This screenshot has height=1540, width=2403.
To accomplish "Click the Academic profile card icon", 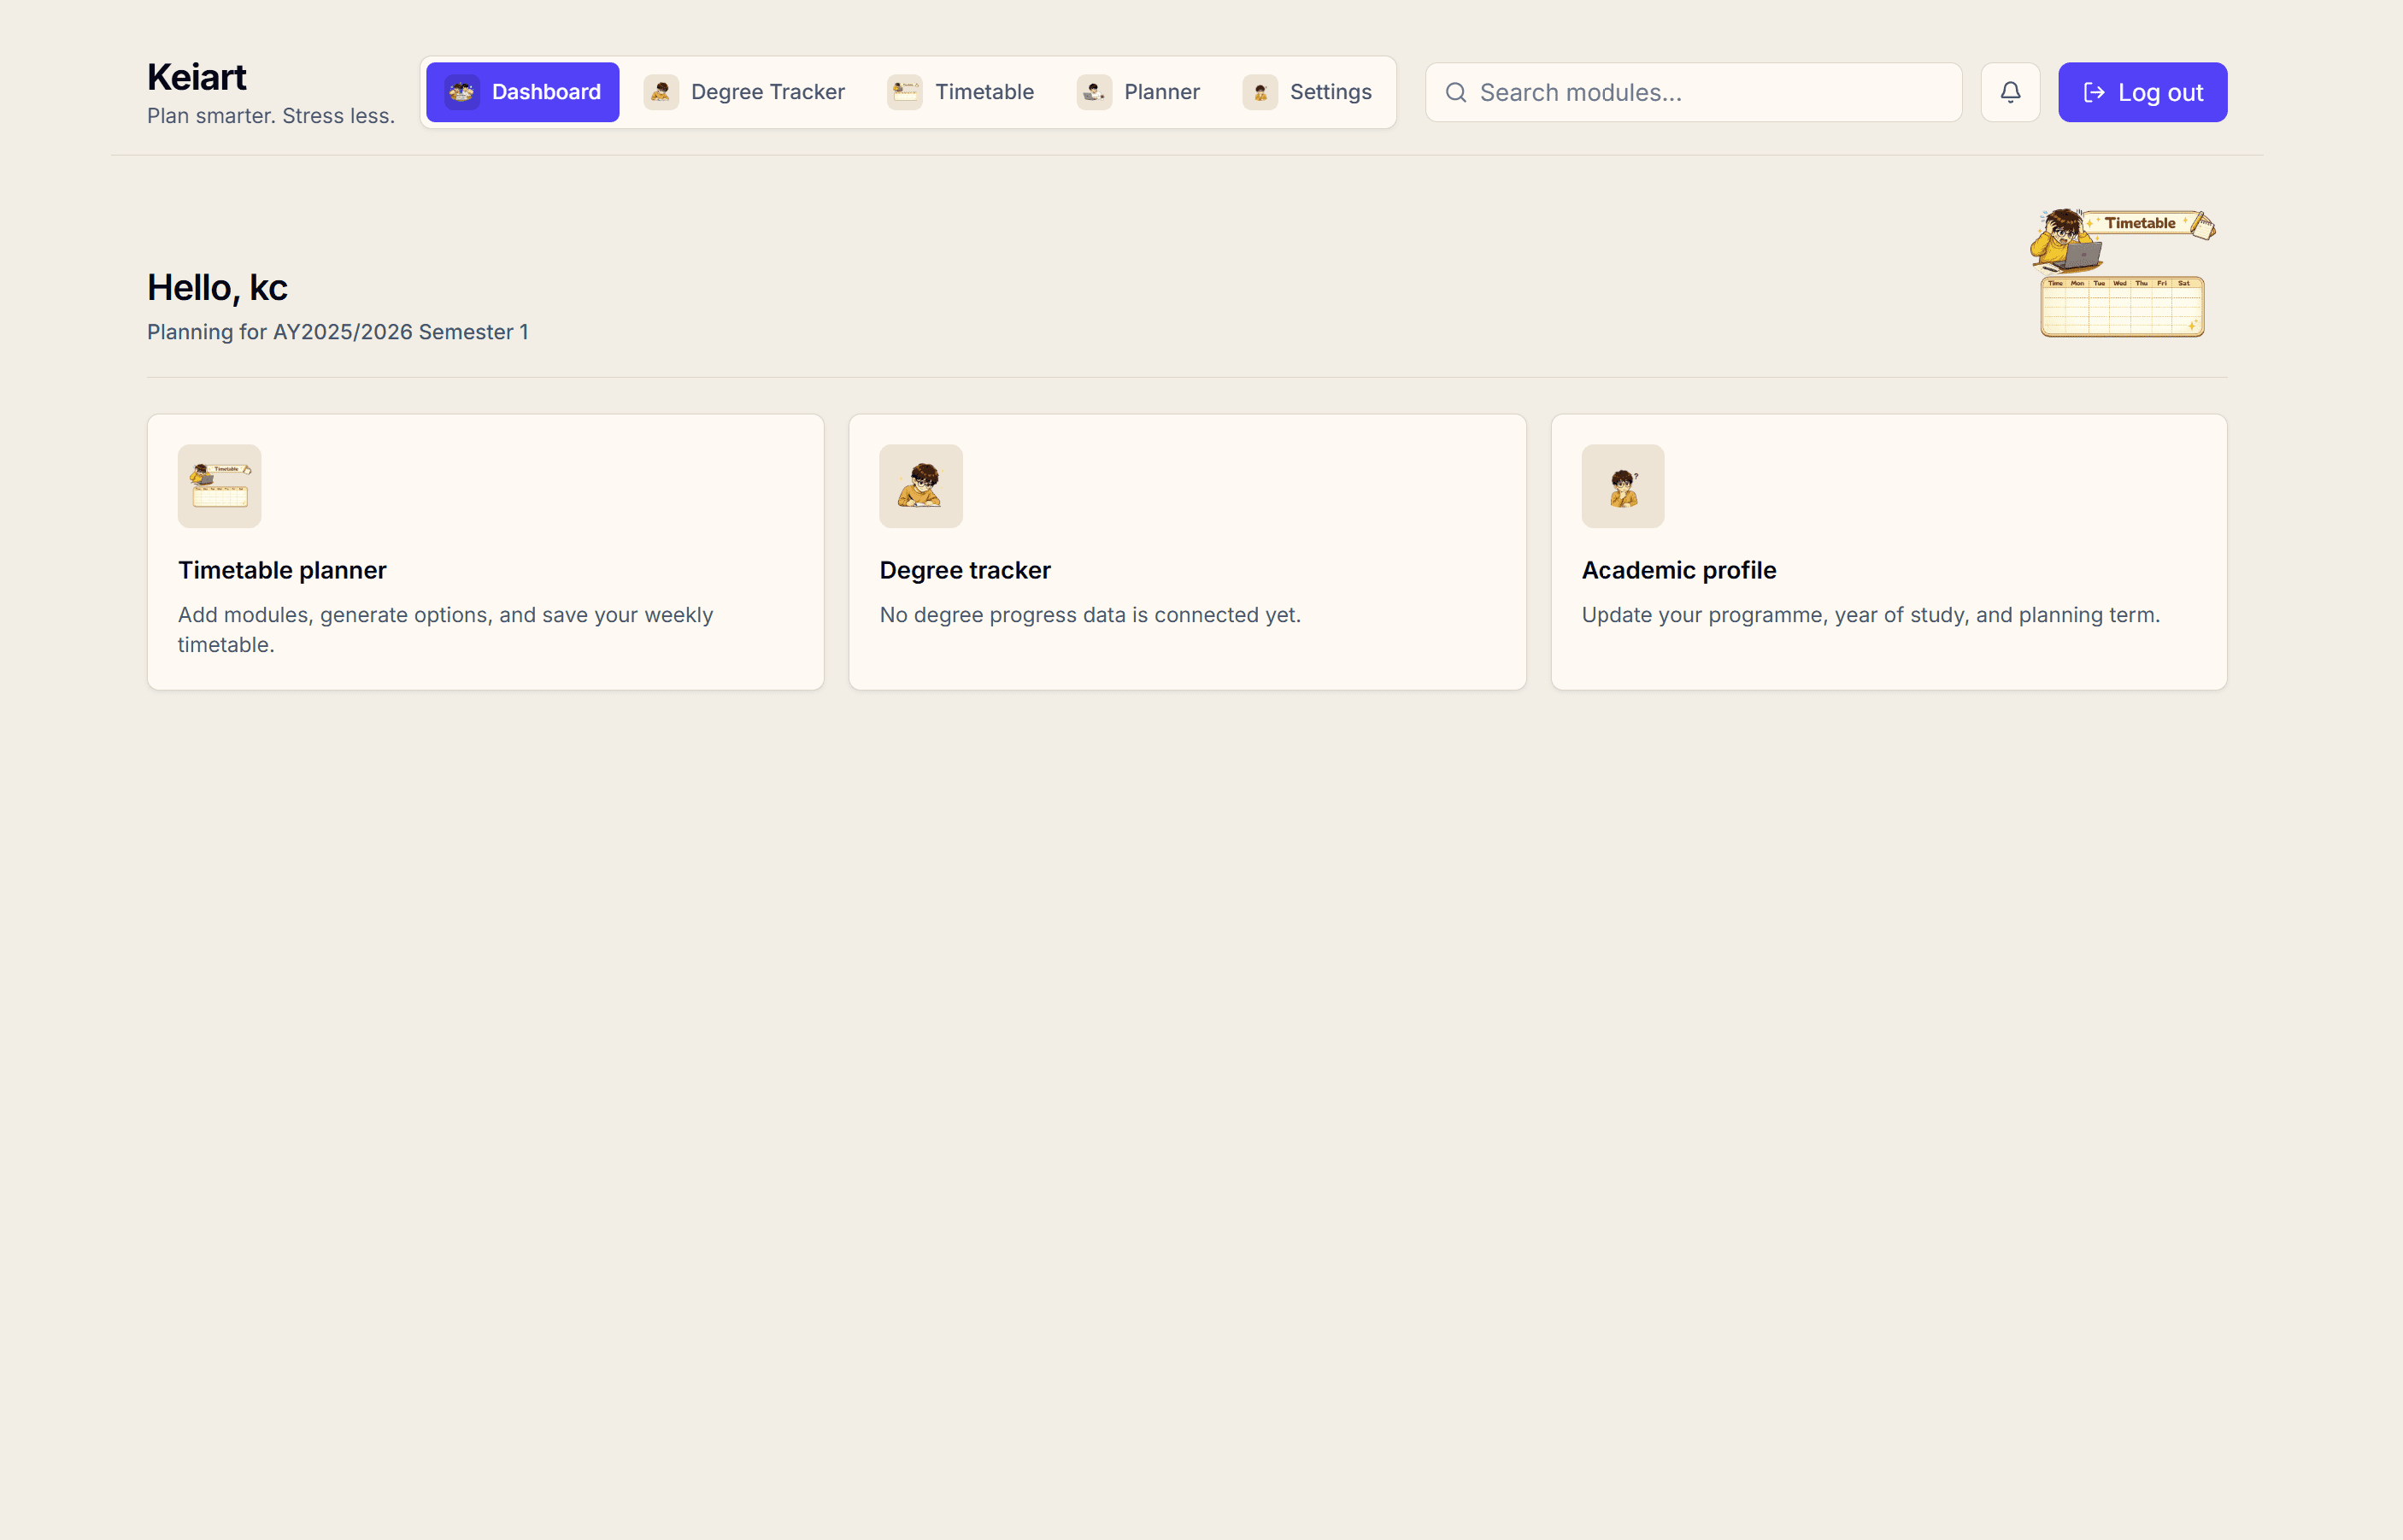I will 1623,486.
